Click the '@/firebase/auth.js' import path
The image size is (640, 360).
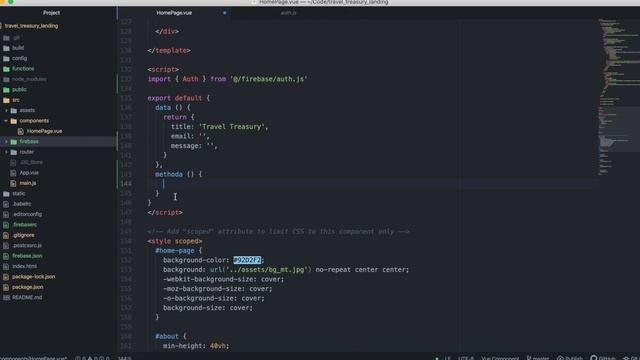point(269,79)
